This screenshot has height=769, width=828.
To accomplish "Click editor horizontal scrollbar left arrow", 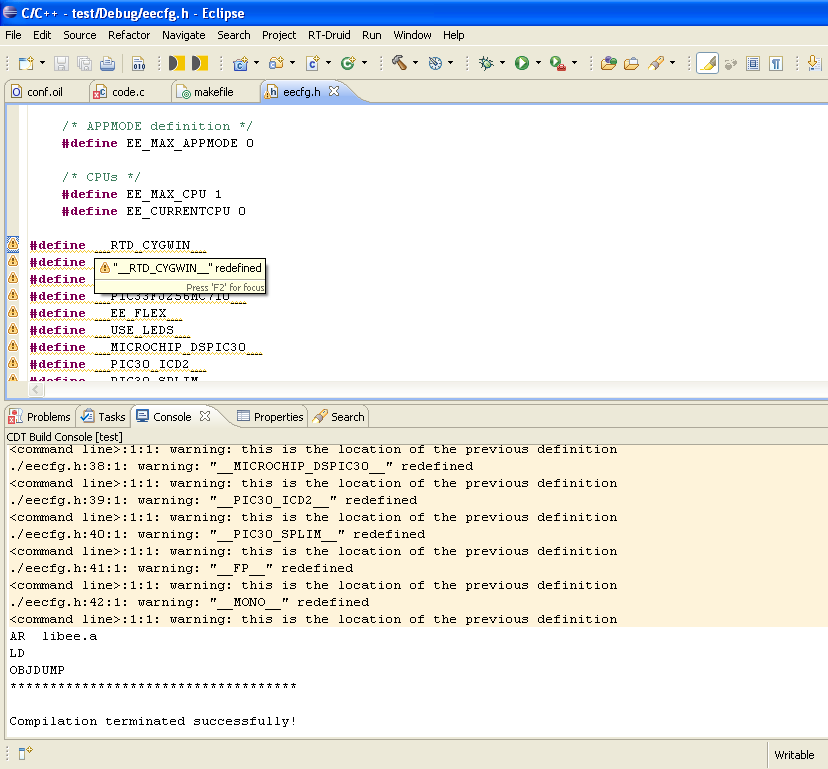I will point(35,390).
